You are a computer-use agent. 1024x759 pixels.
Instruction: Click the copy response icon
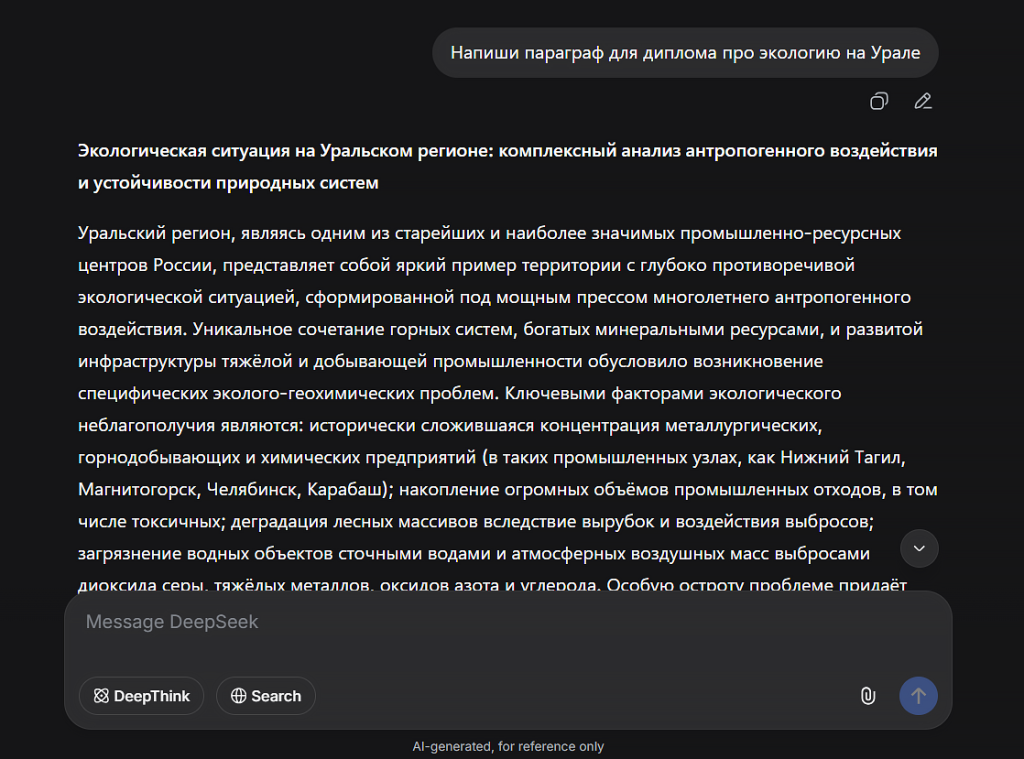point(879,101)
